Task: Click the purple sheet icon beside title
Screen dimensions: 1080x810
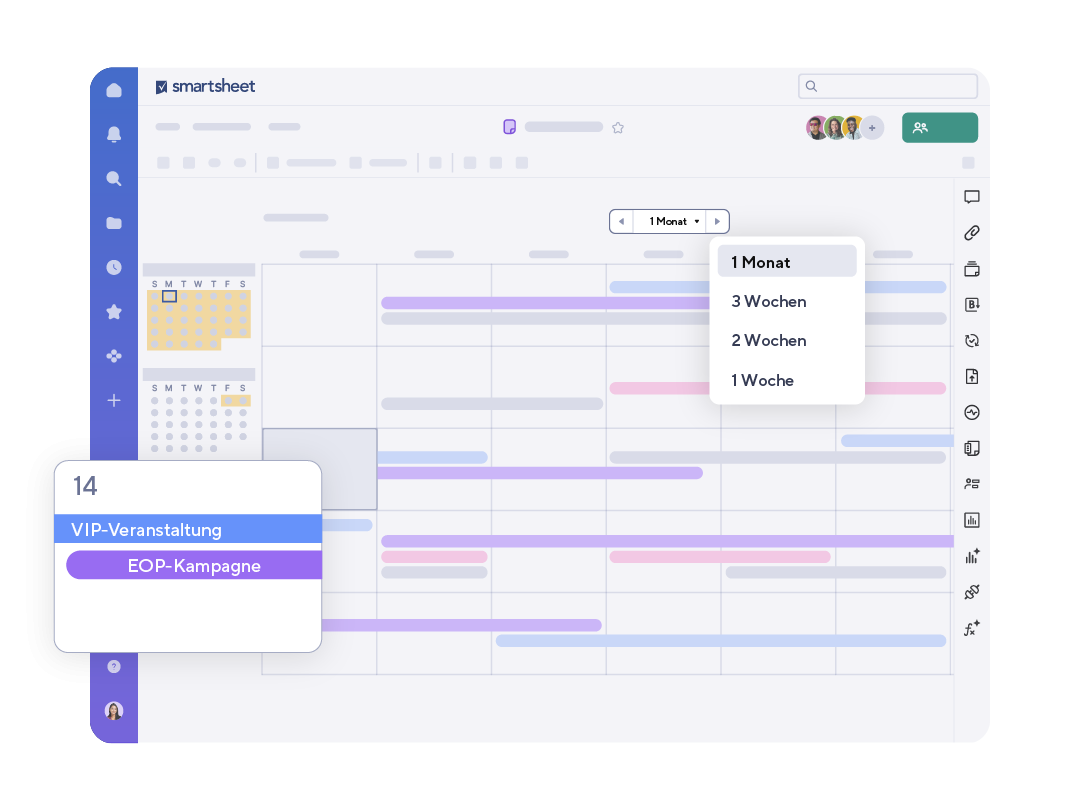Action: point(510,127)
